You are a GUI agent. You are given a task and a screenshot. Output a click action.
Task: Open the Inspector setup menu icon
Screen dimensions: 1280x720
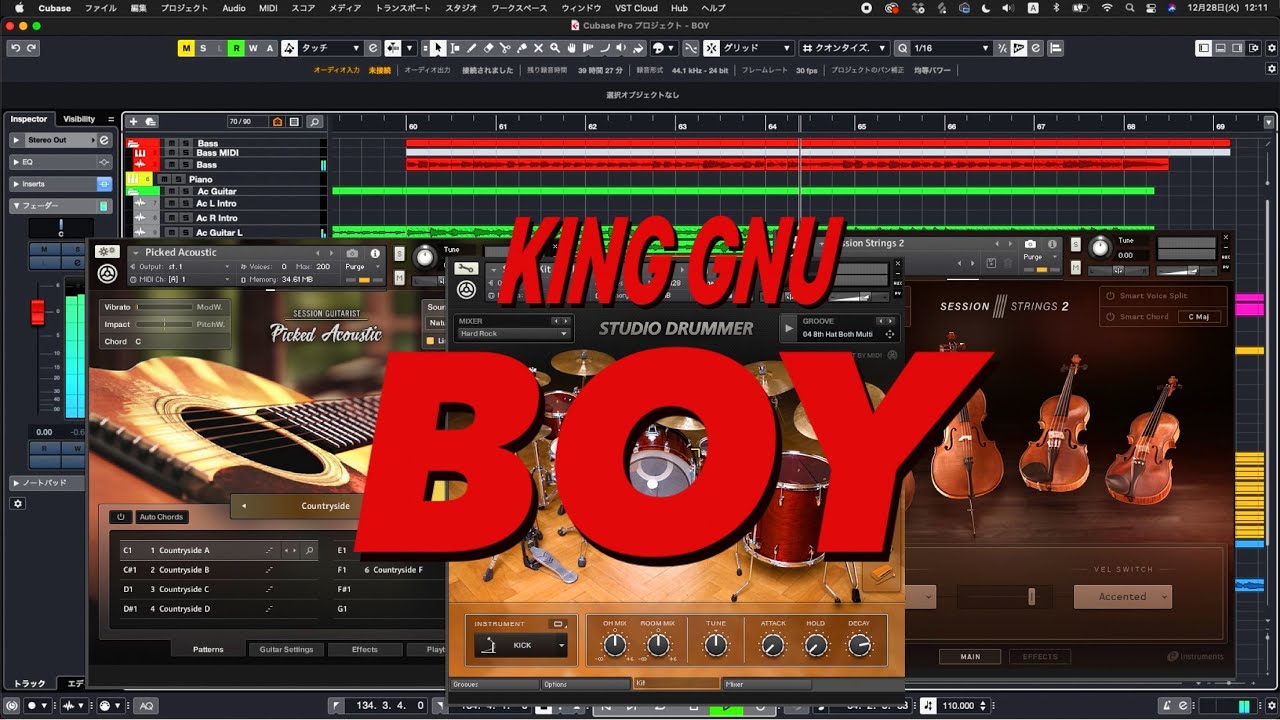[112, 119]
